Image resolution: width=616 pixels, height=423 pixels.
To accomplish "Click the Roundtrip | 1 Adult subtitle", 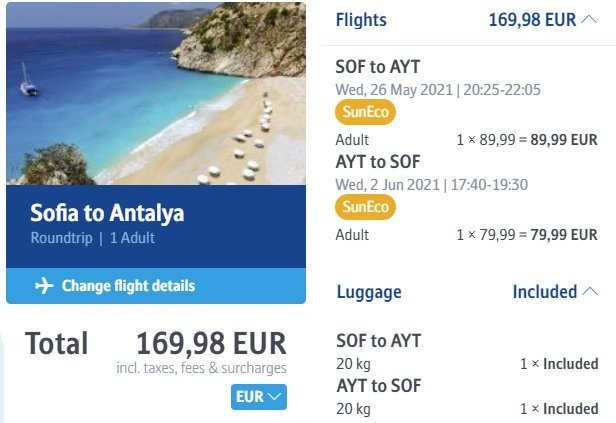I will [92, 239].
